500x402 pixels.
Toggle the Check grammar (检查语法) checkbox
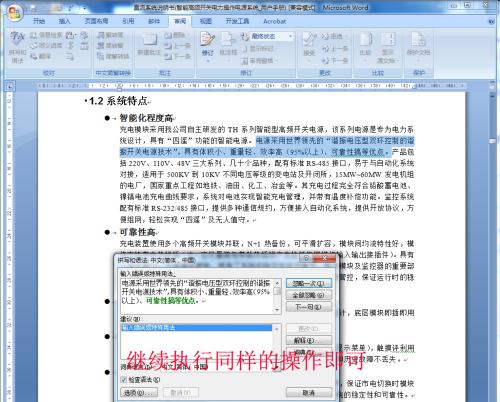click(x=124, y=380)
